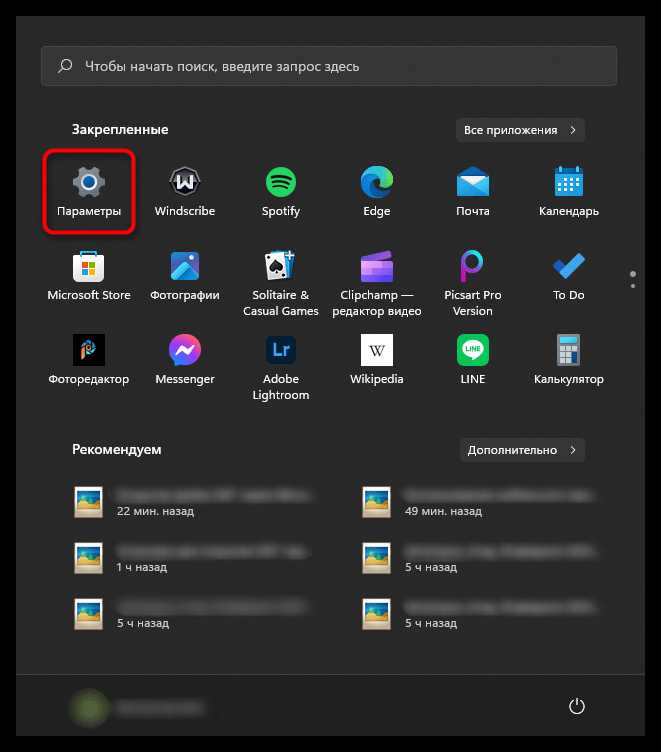Open recommended file from 1 ч назад
The image size is (661, 752).
(x=194, y=558)
